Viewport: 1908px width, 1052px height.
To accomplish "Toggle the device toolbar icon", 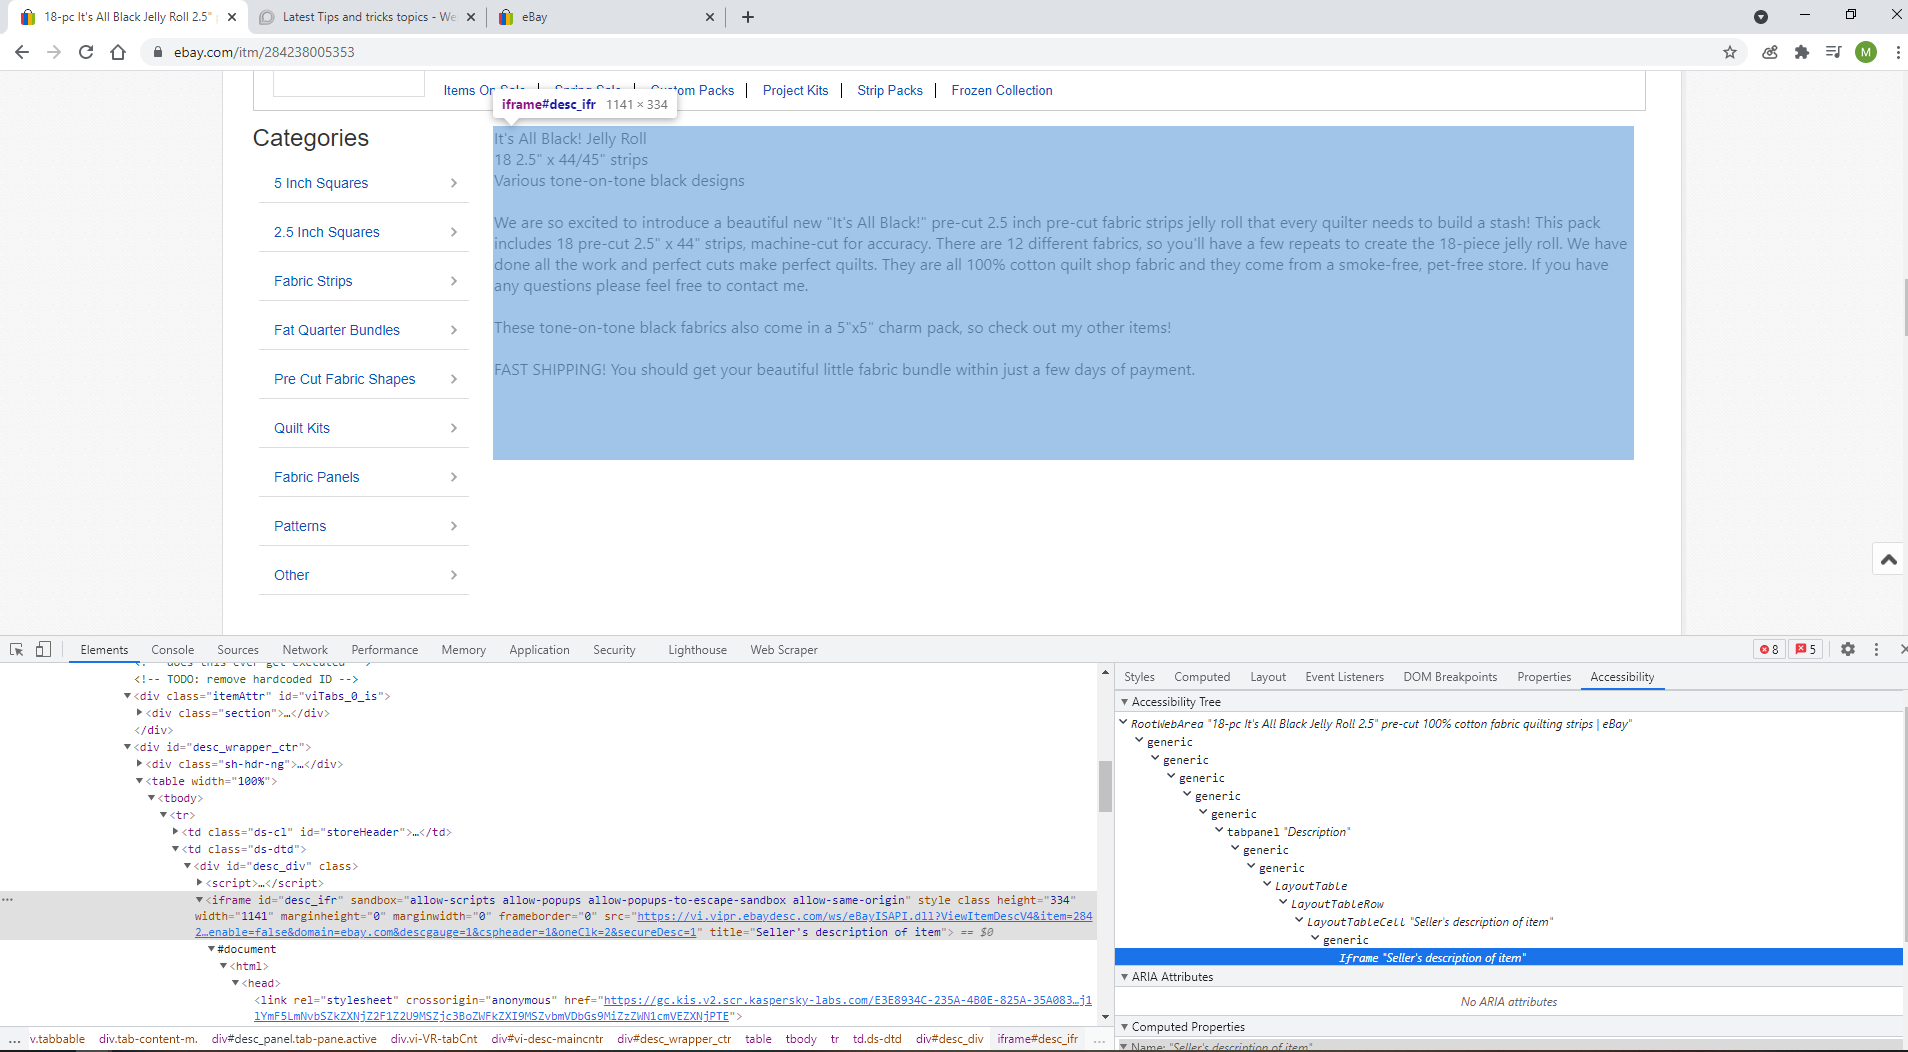I will point(43,649).
